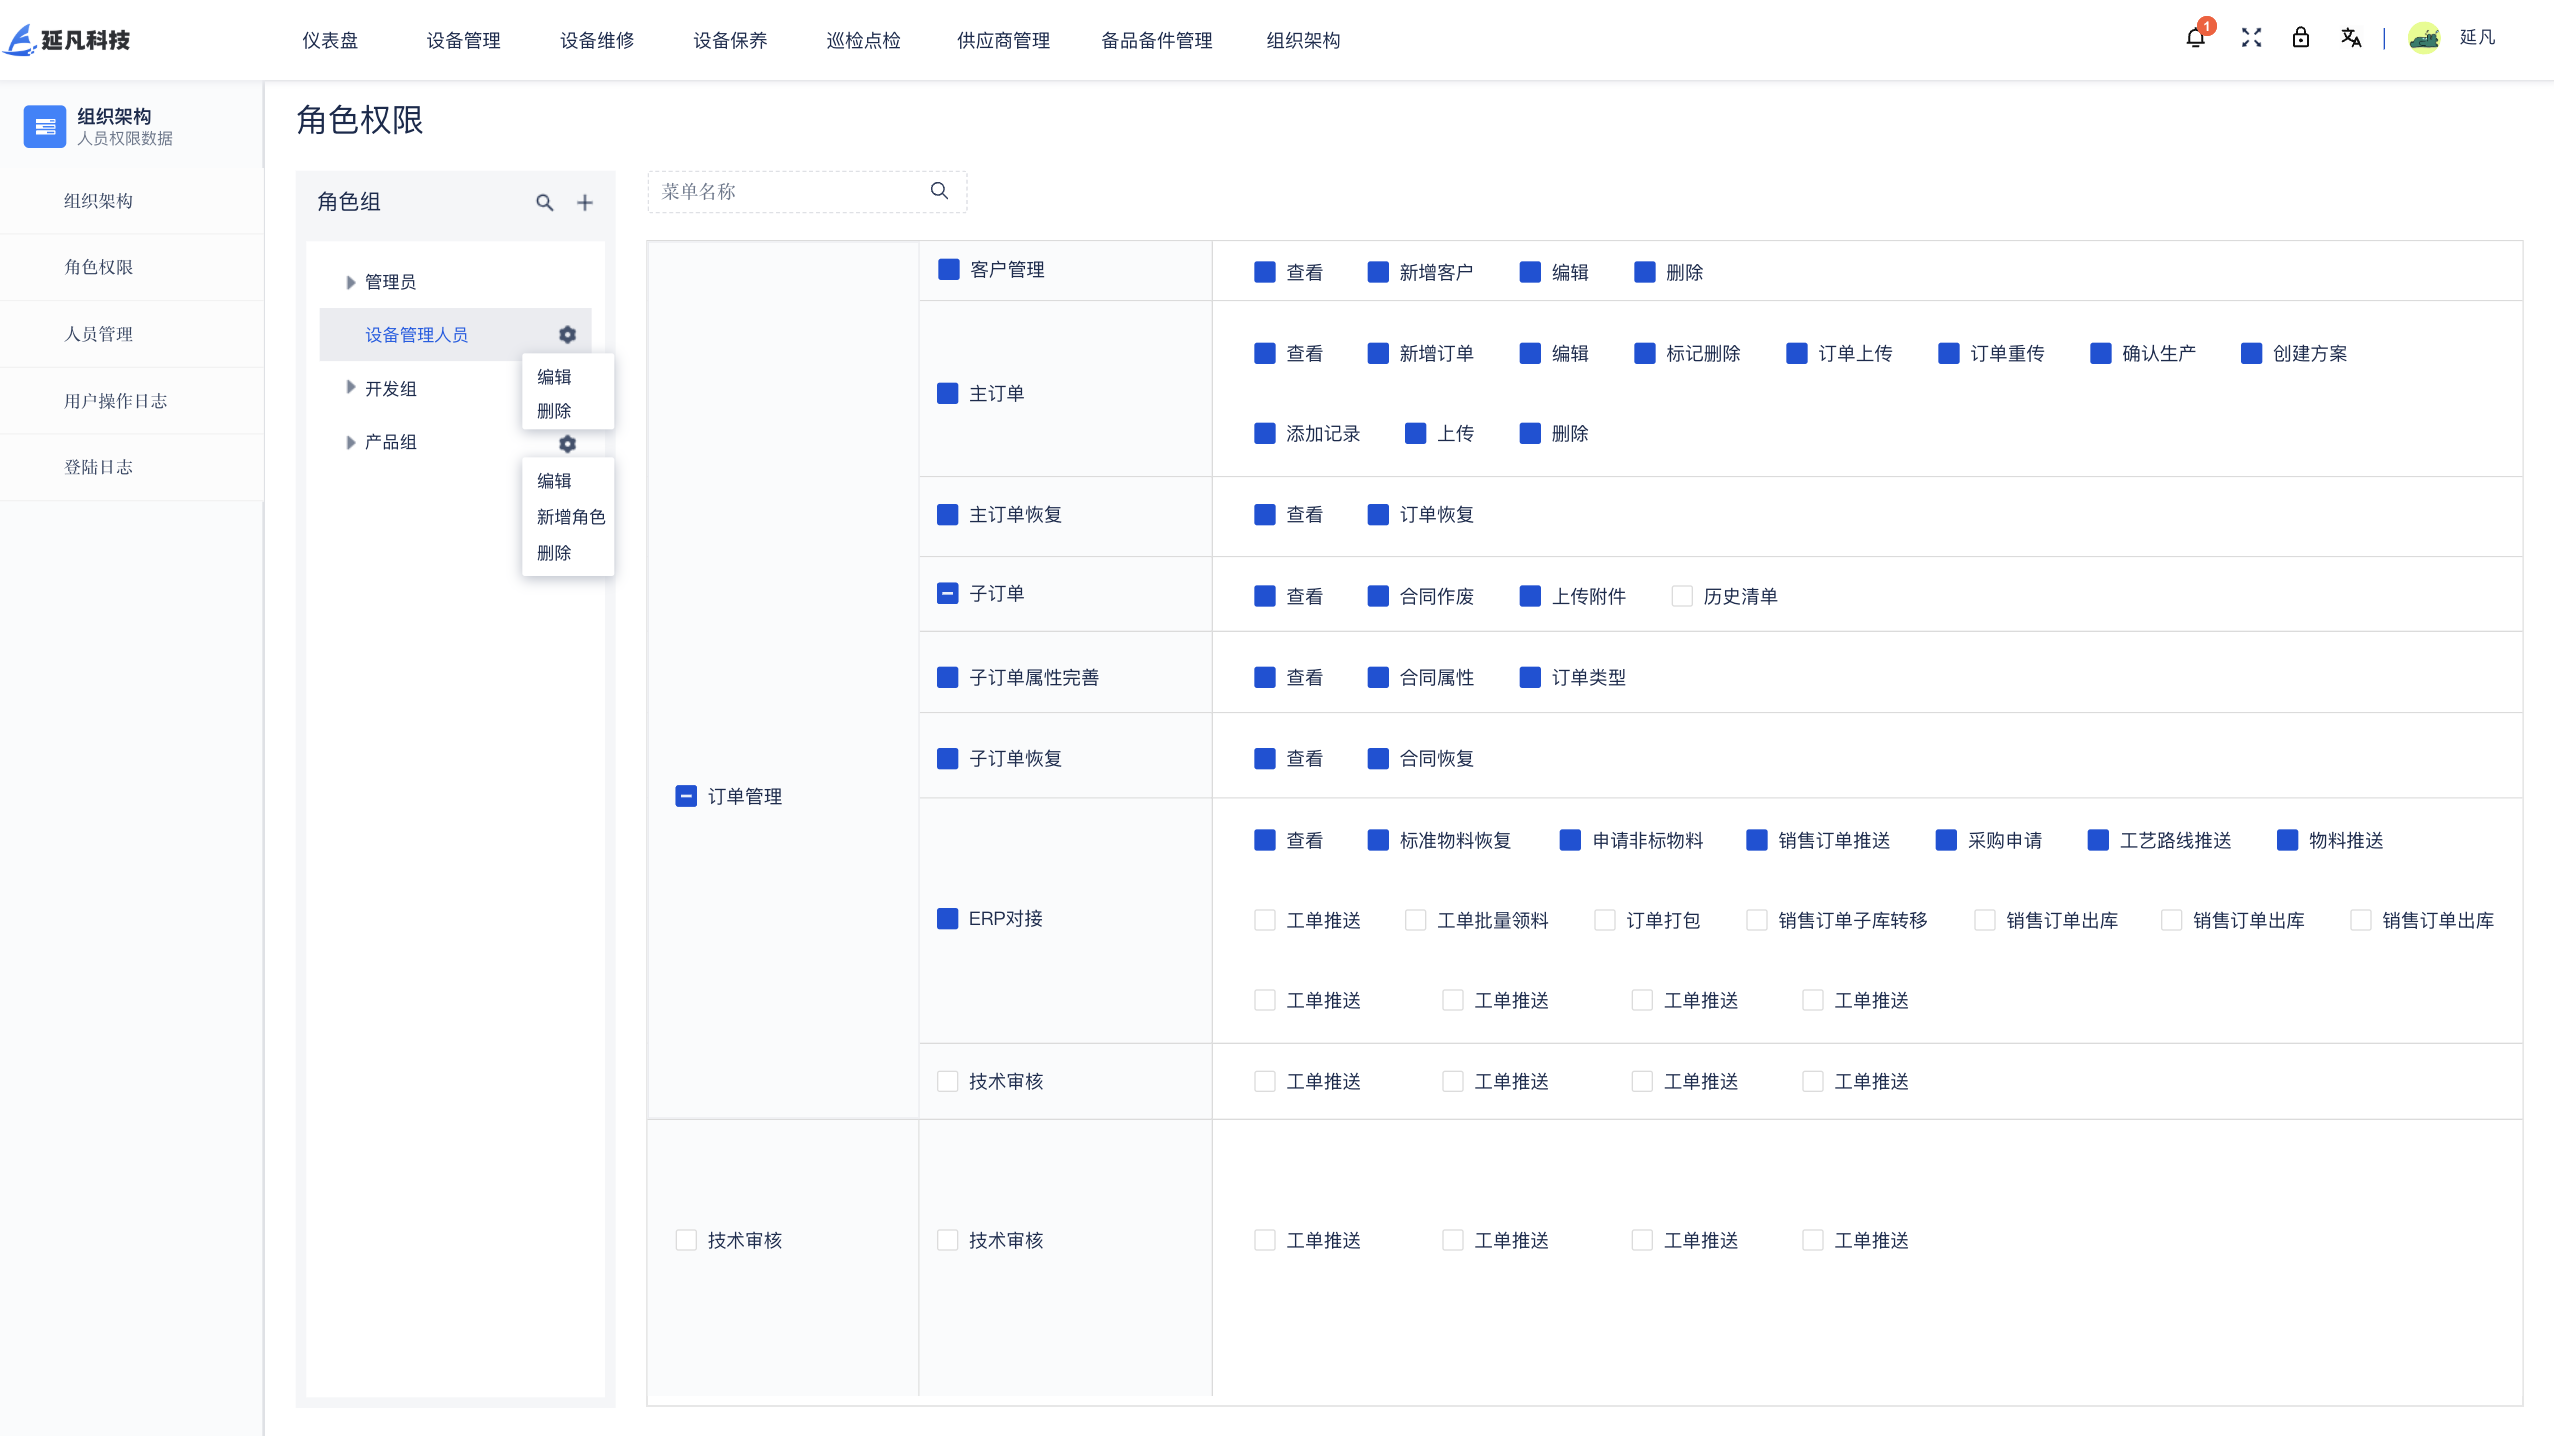
Task: Expand the 管理员 tree node
Action: pyautogui.click(x=350, y=282)
